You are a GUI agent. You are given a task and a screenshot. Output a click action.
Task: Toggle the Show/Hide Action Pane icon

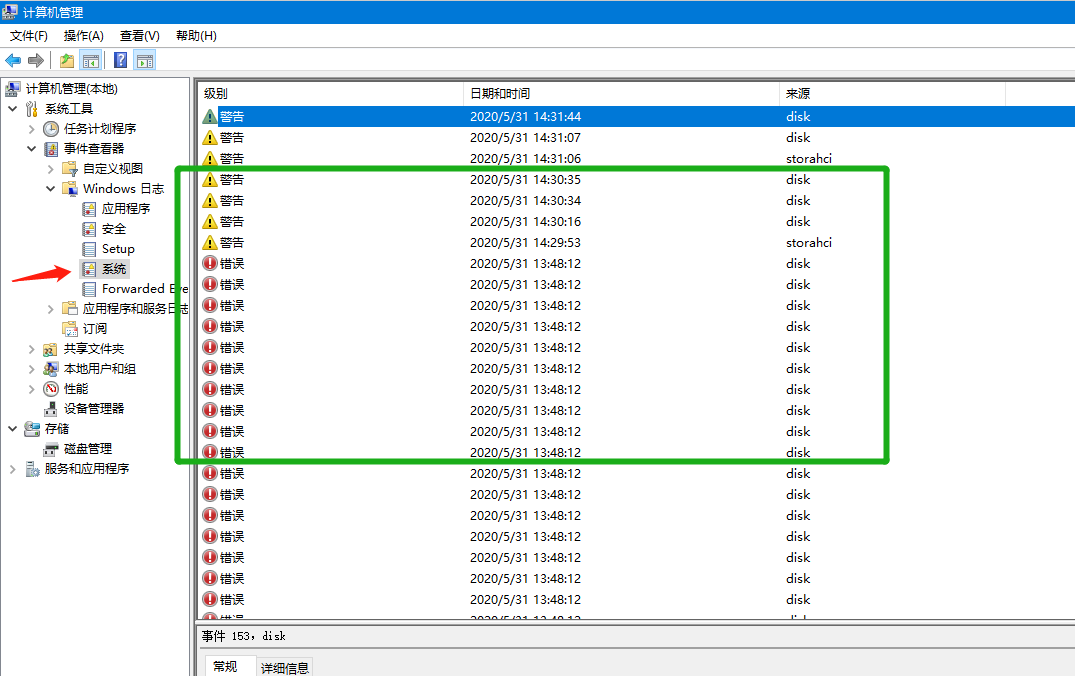[145, 60]
